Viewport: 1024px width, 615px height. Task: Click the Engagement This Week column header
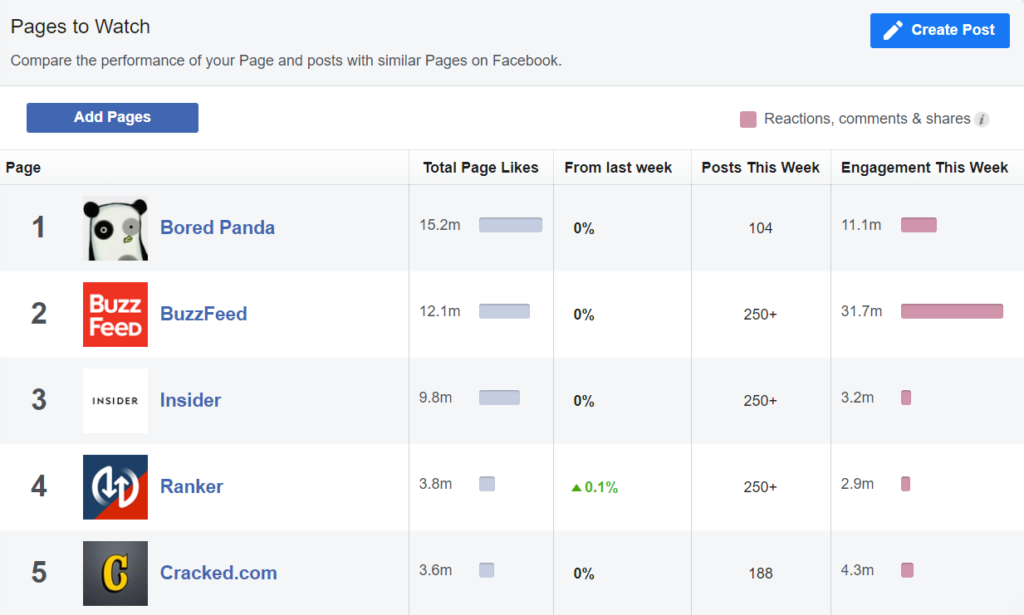(924, 167)
